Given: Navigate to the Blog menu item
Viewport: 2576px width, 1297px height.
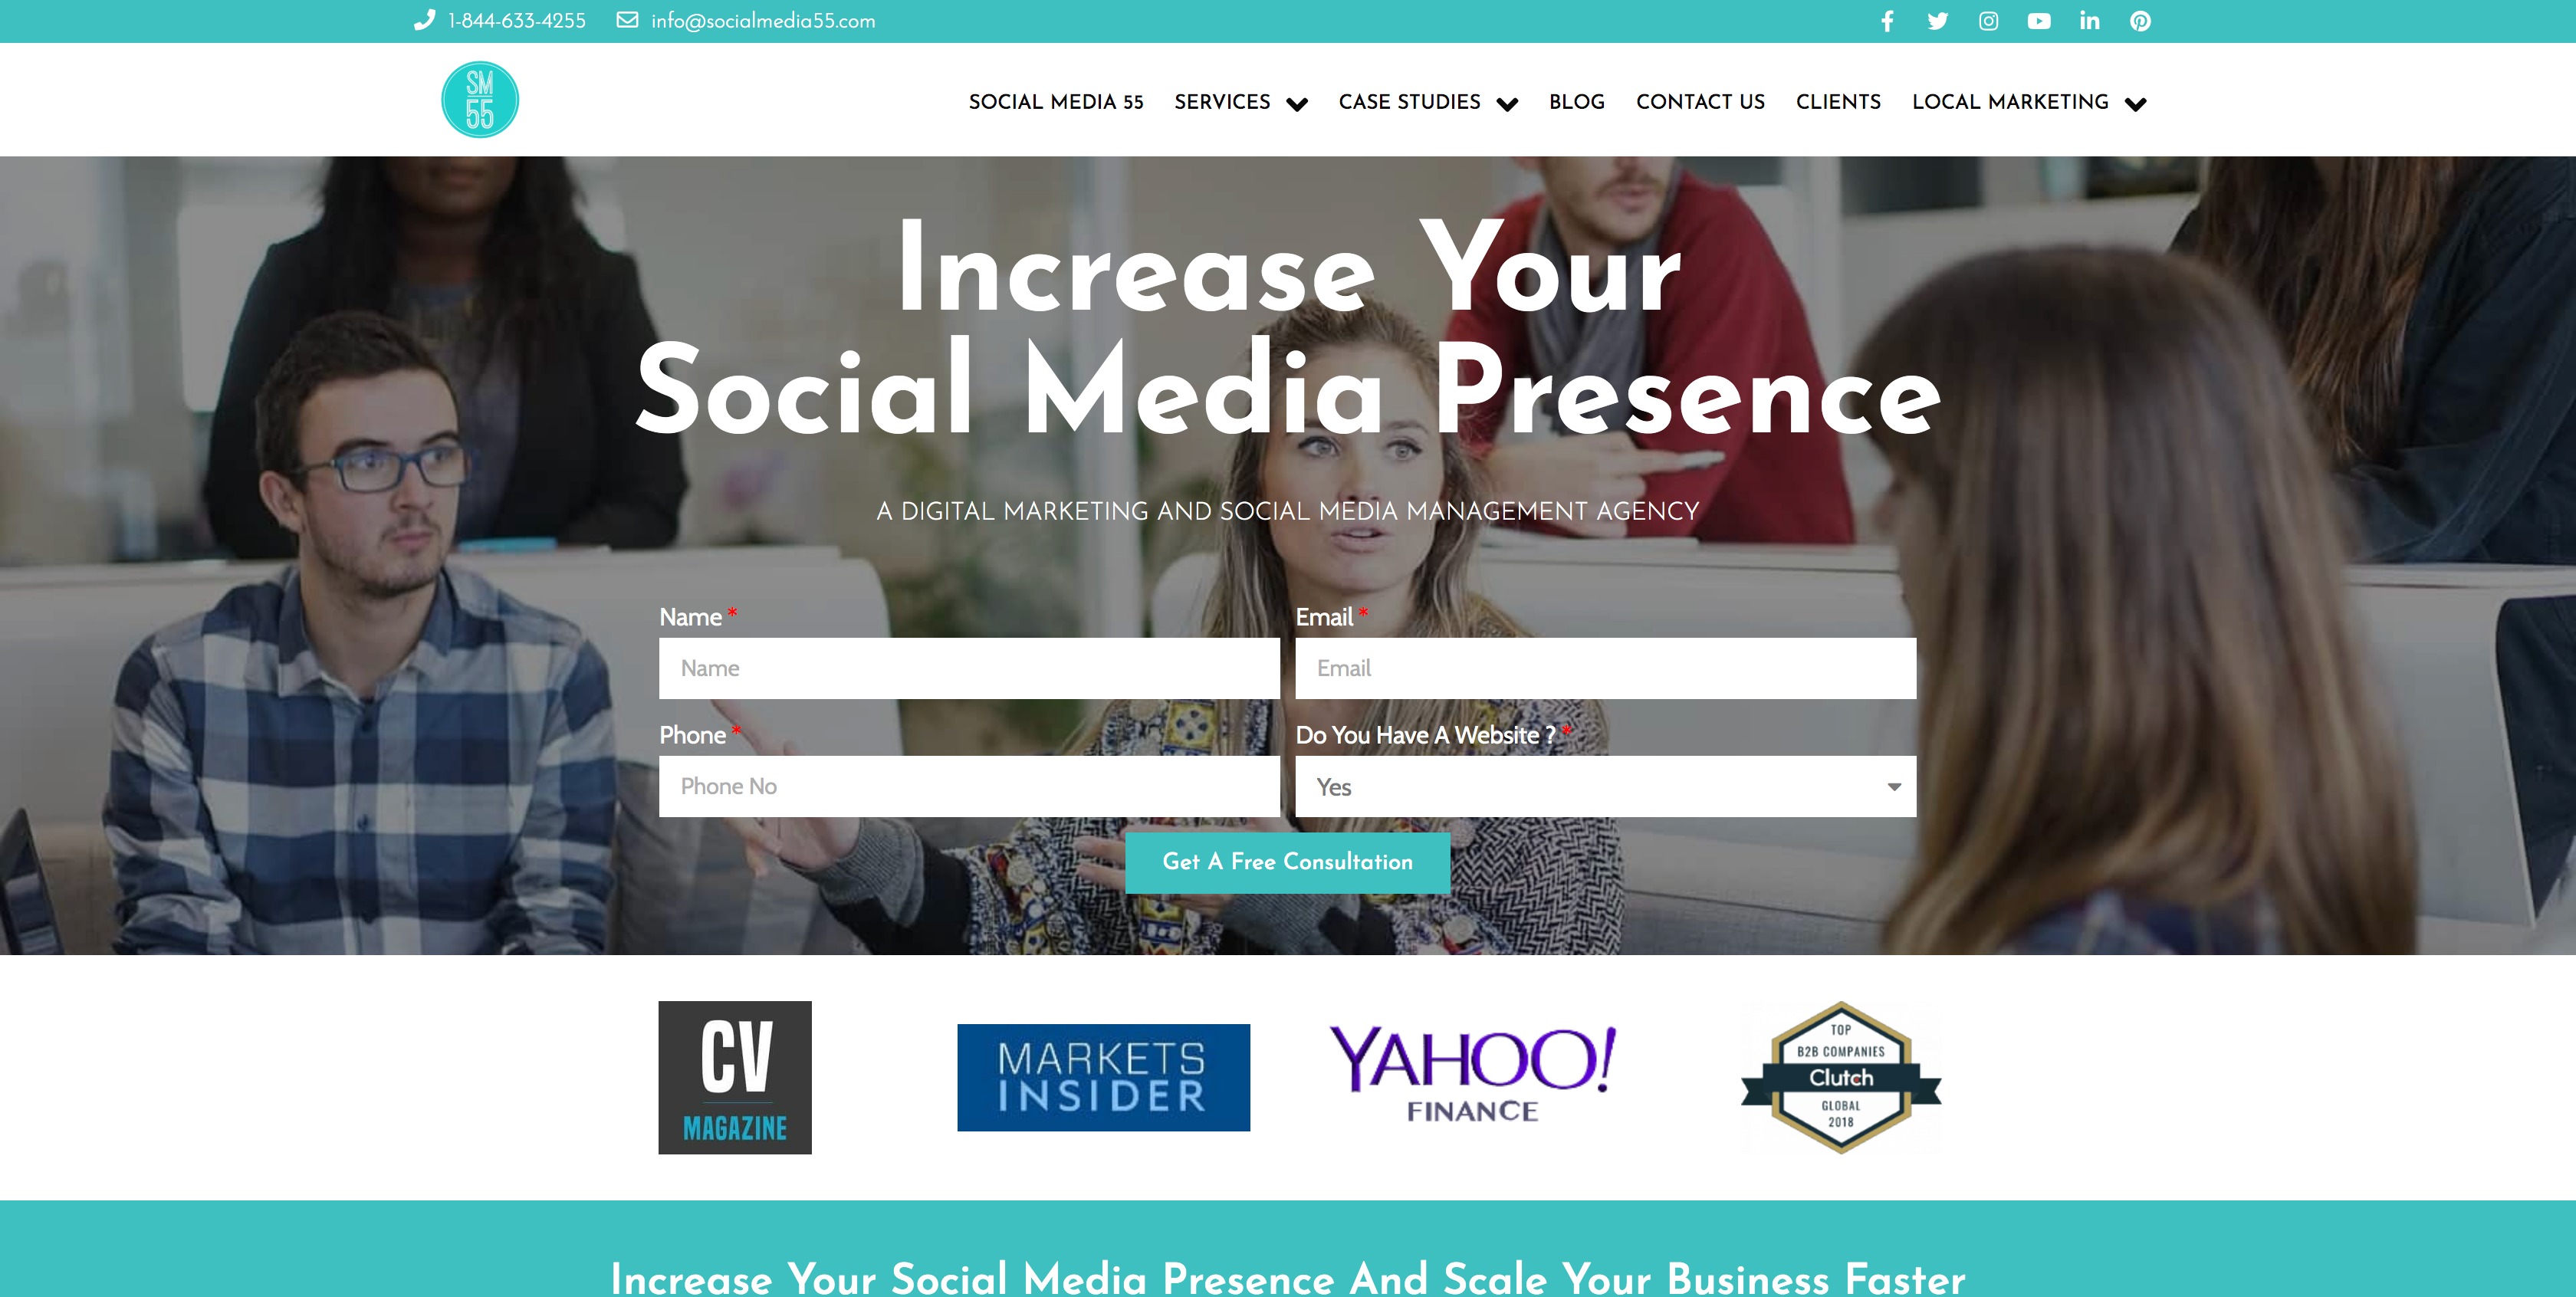Looking at the screenshot, I should tap(1575, 103).
